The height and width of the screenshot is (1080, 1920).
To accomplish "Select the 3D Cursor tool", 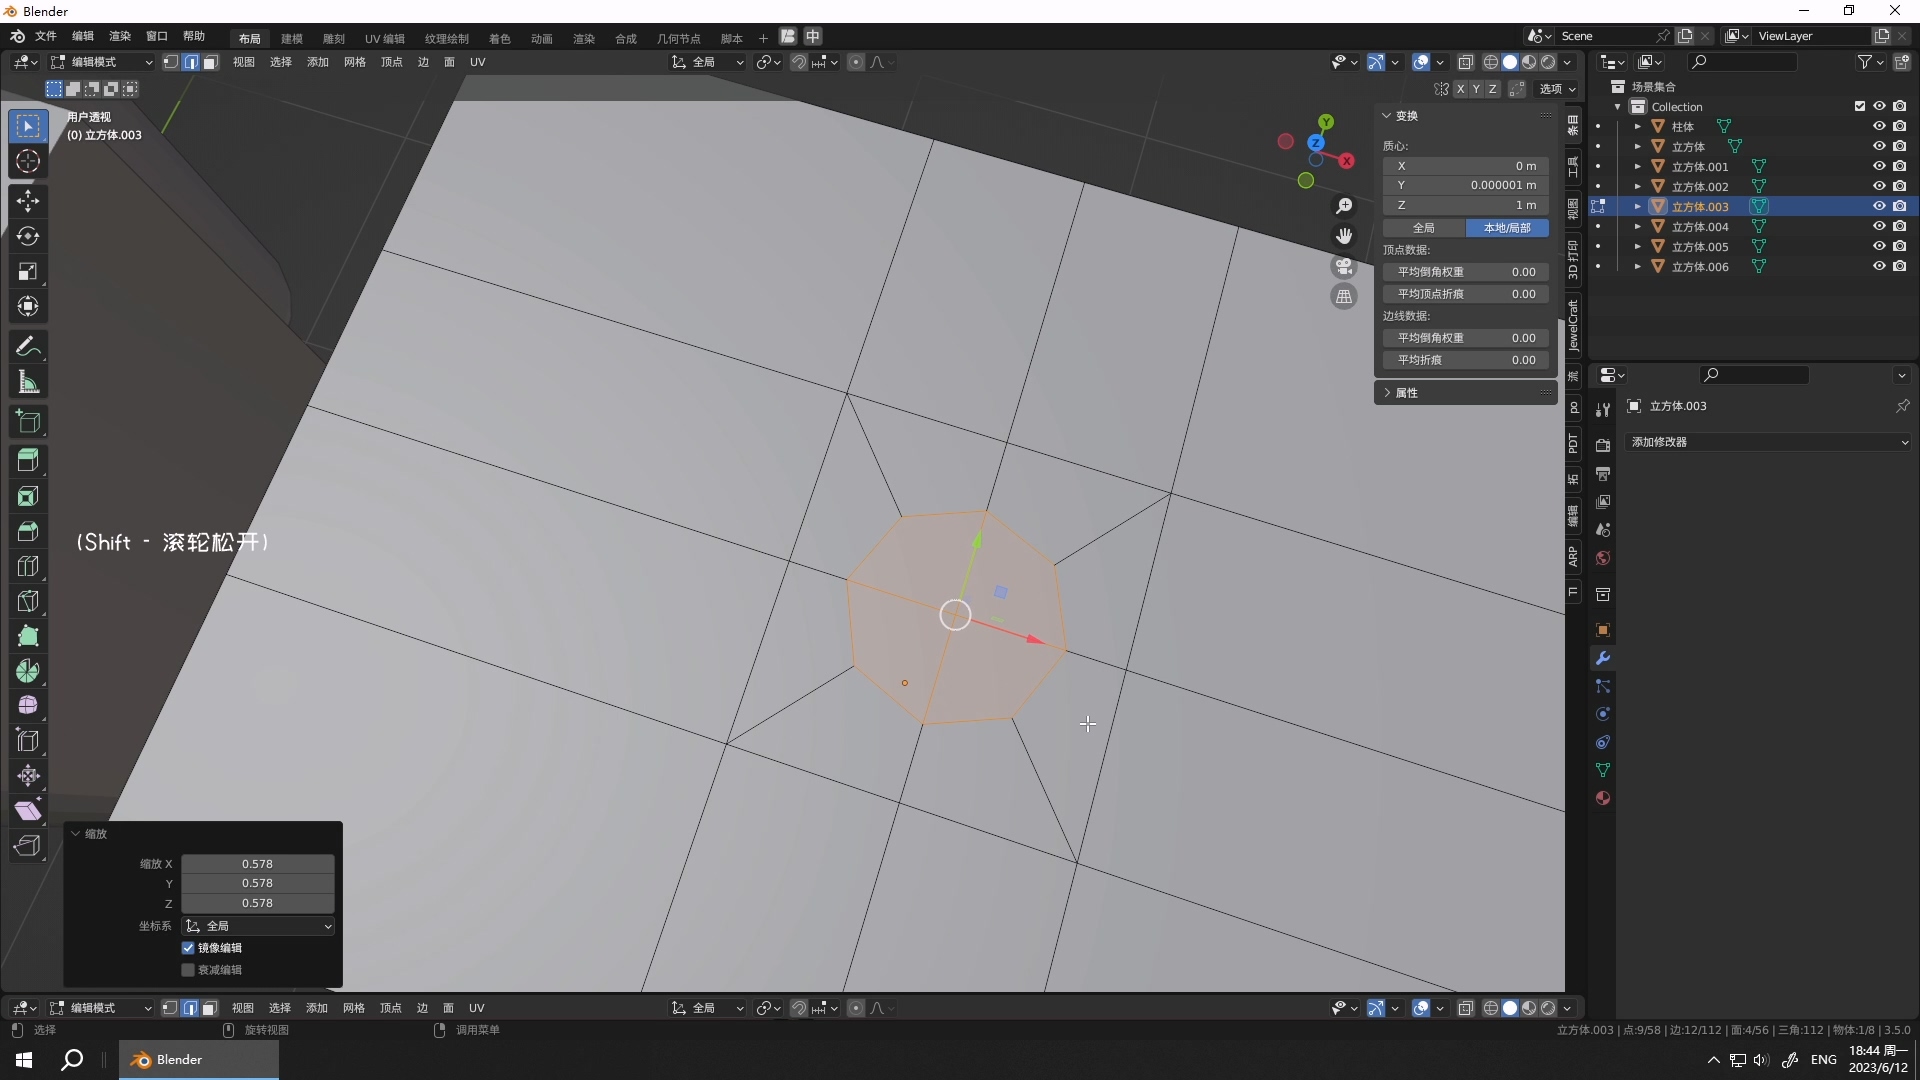I will click(x=27, y=162).
